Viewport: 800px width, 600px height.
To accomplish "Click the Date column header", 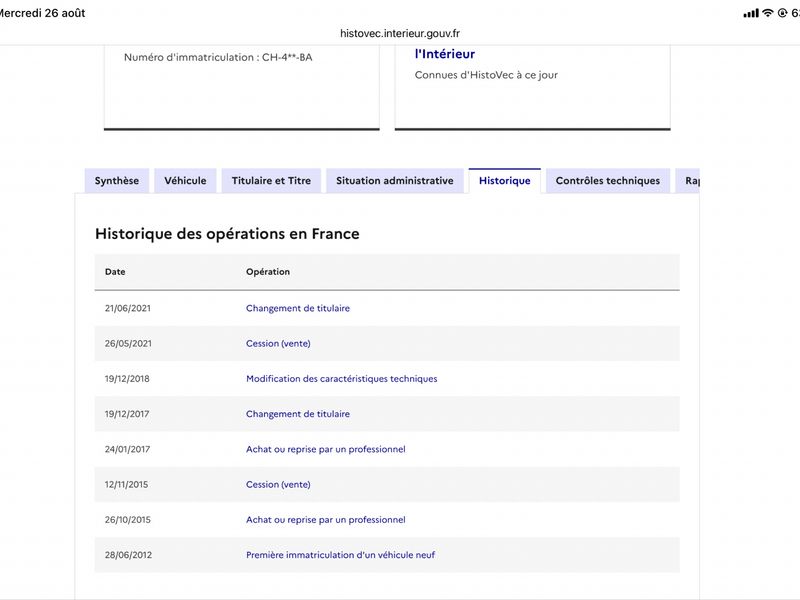I will coord(115,272).
